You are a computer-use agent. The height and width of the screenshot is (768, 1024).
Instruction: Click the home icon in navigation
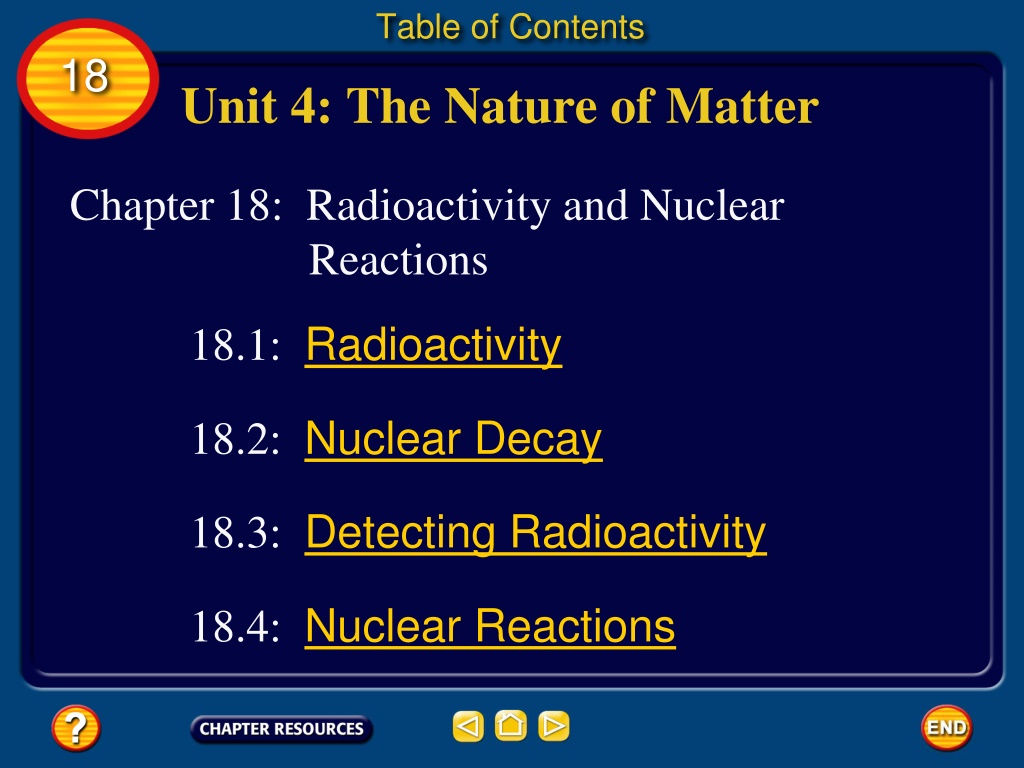(x=511, y=726)
